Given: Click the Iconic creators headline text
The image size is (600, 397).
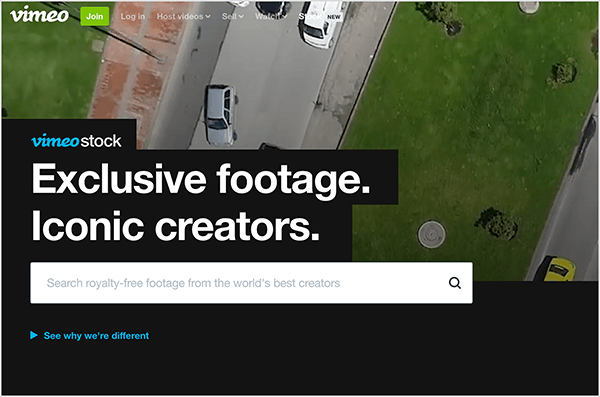Looking at the screenshot, I should [x=175, y=226].
